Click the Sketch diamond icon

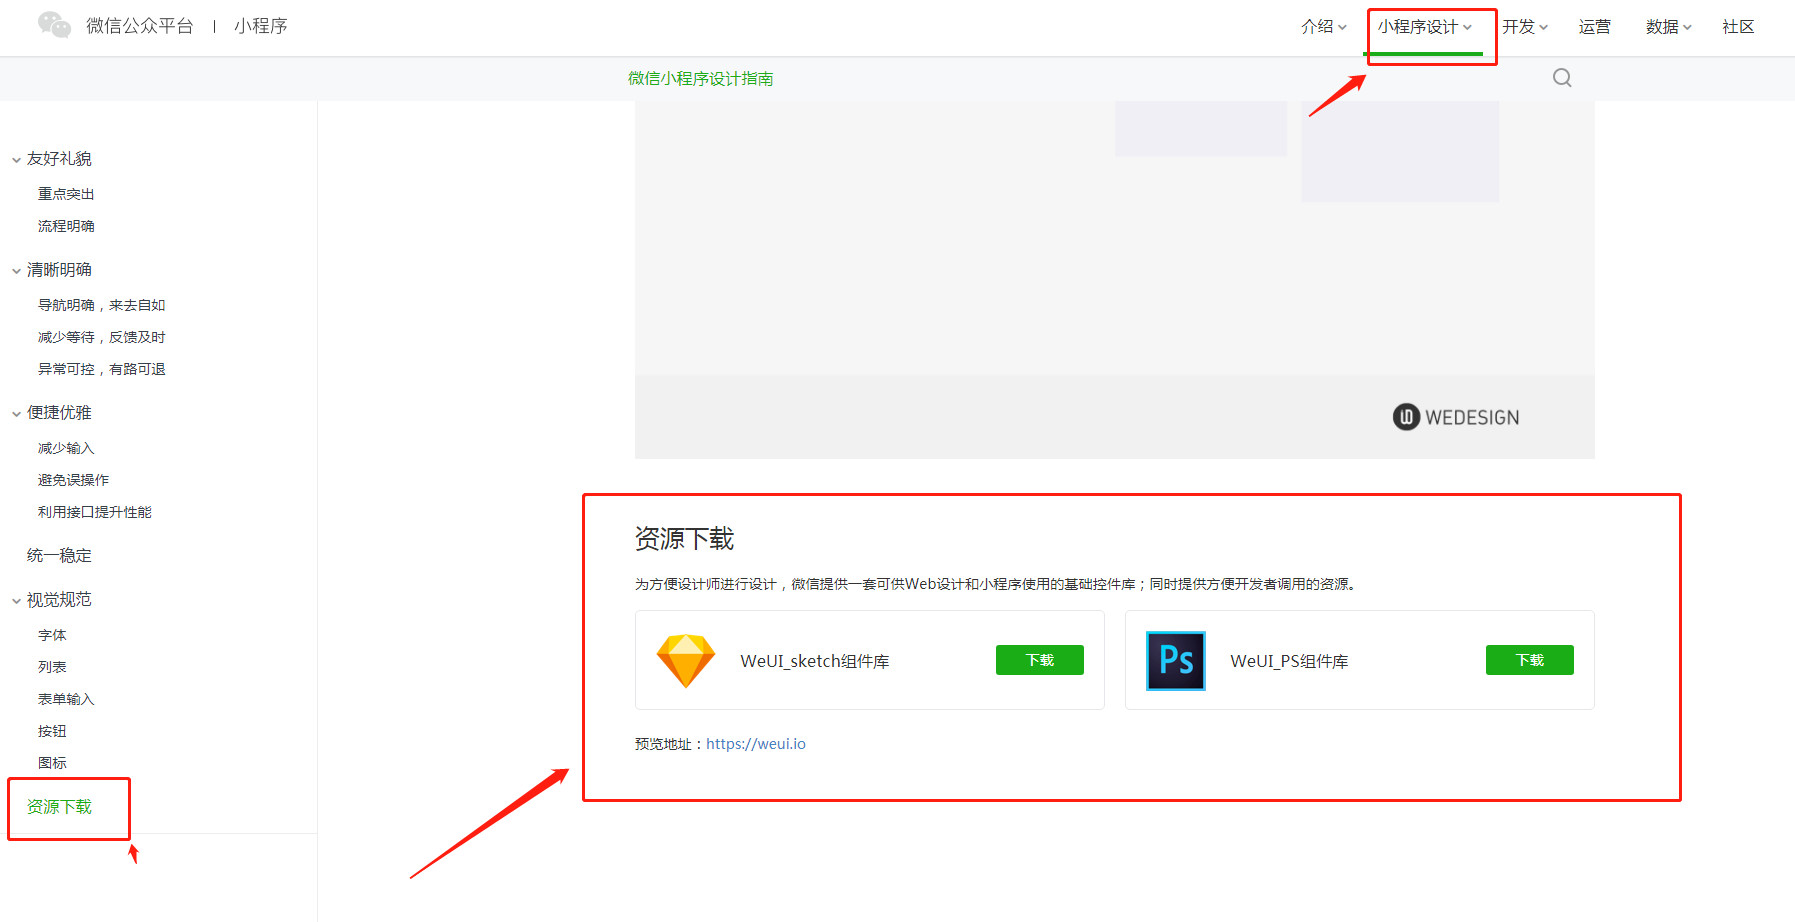coord(686,660)
